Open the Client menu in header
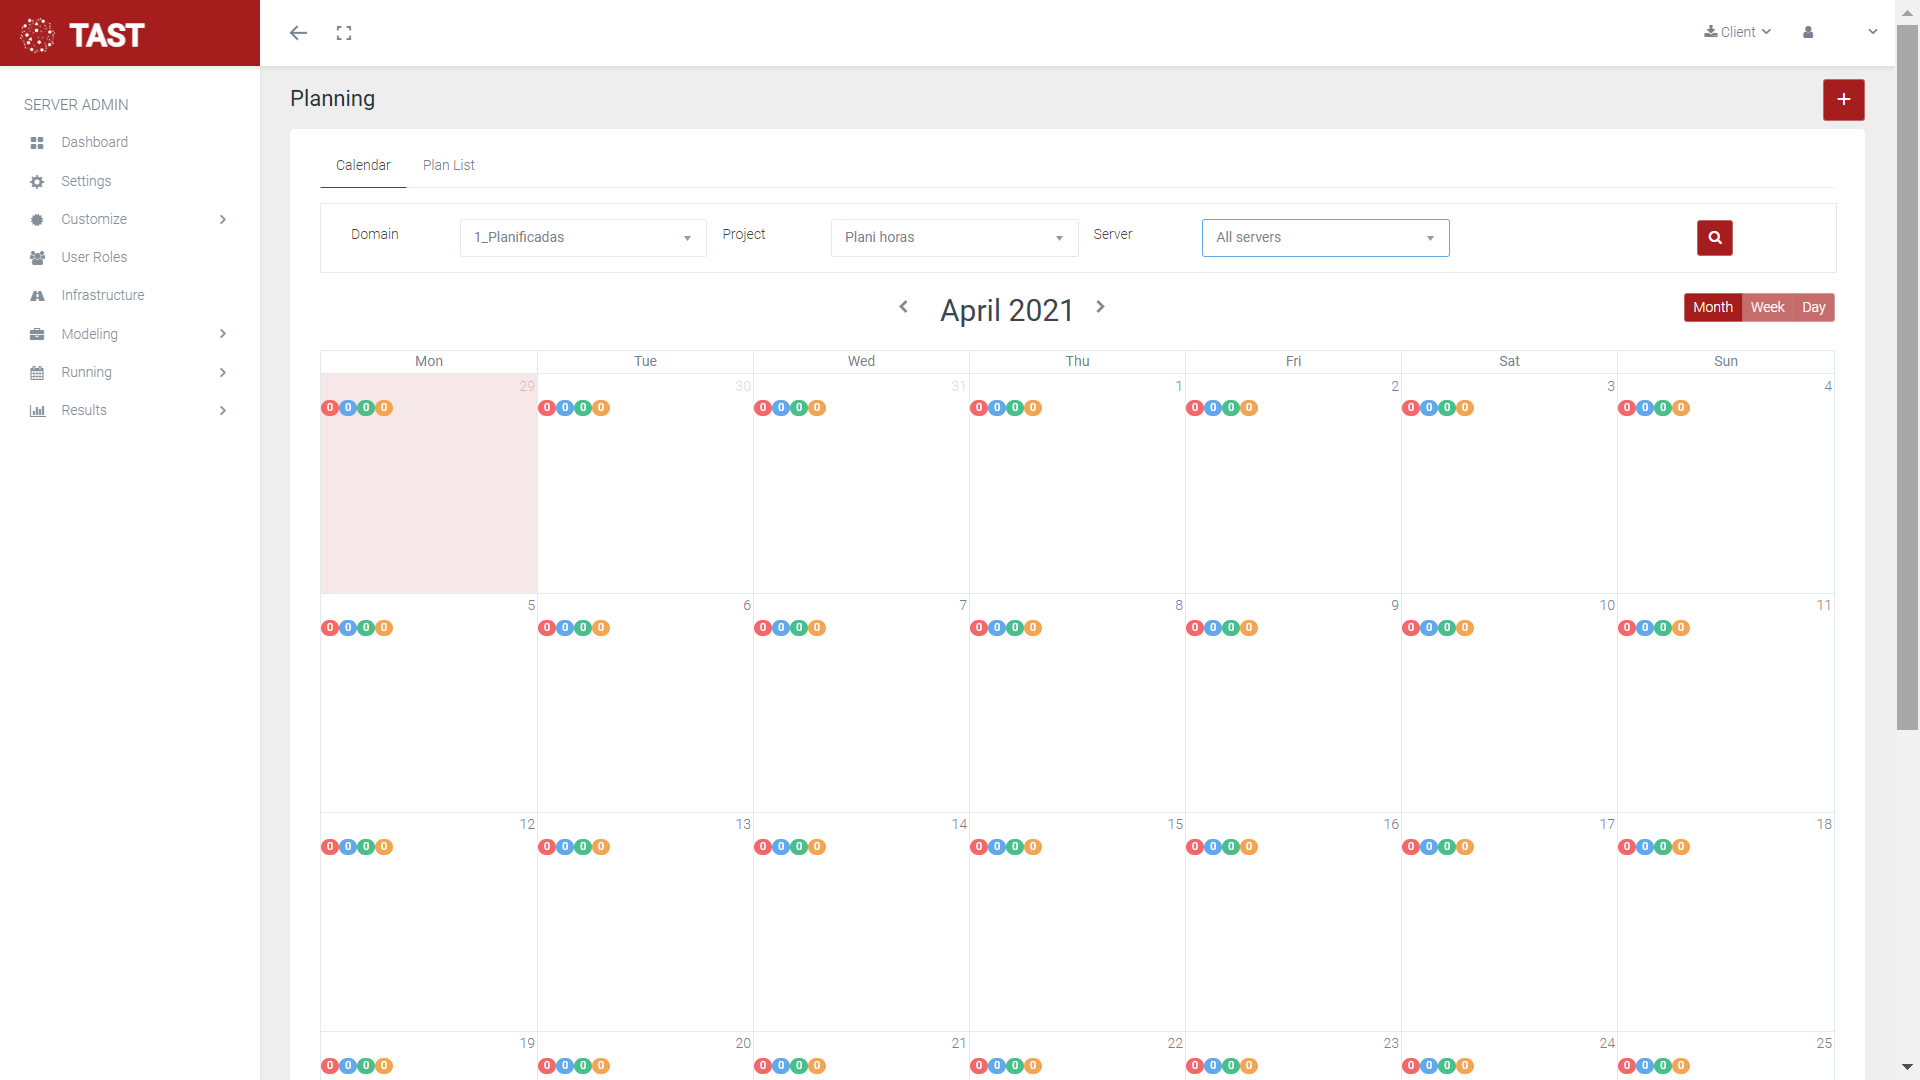This screenshot has width=1920, height=1080. click(x=1738, y=32)
